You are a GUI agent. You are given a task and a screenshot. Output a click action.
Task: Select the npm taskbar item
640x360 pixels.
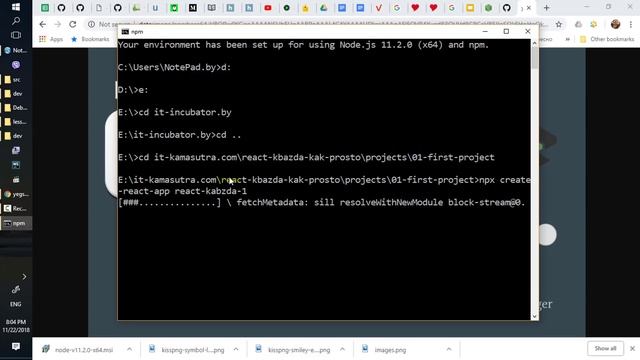click(16, 223)
